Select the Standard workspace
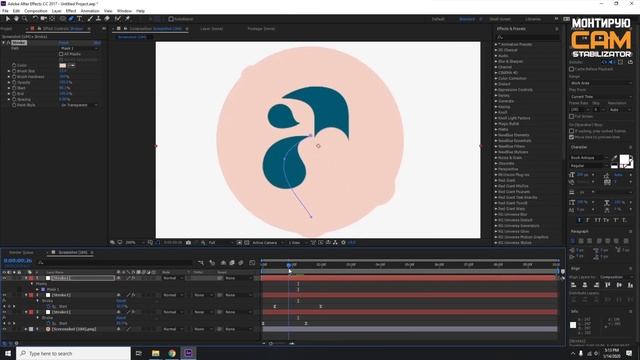The width and height of the screenshot is (640, 360). pos(467,19)
